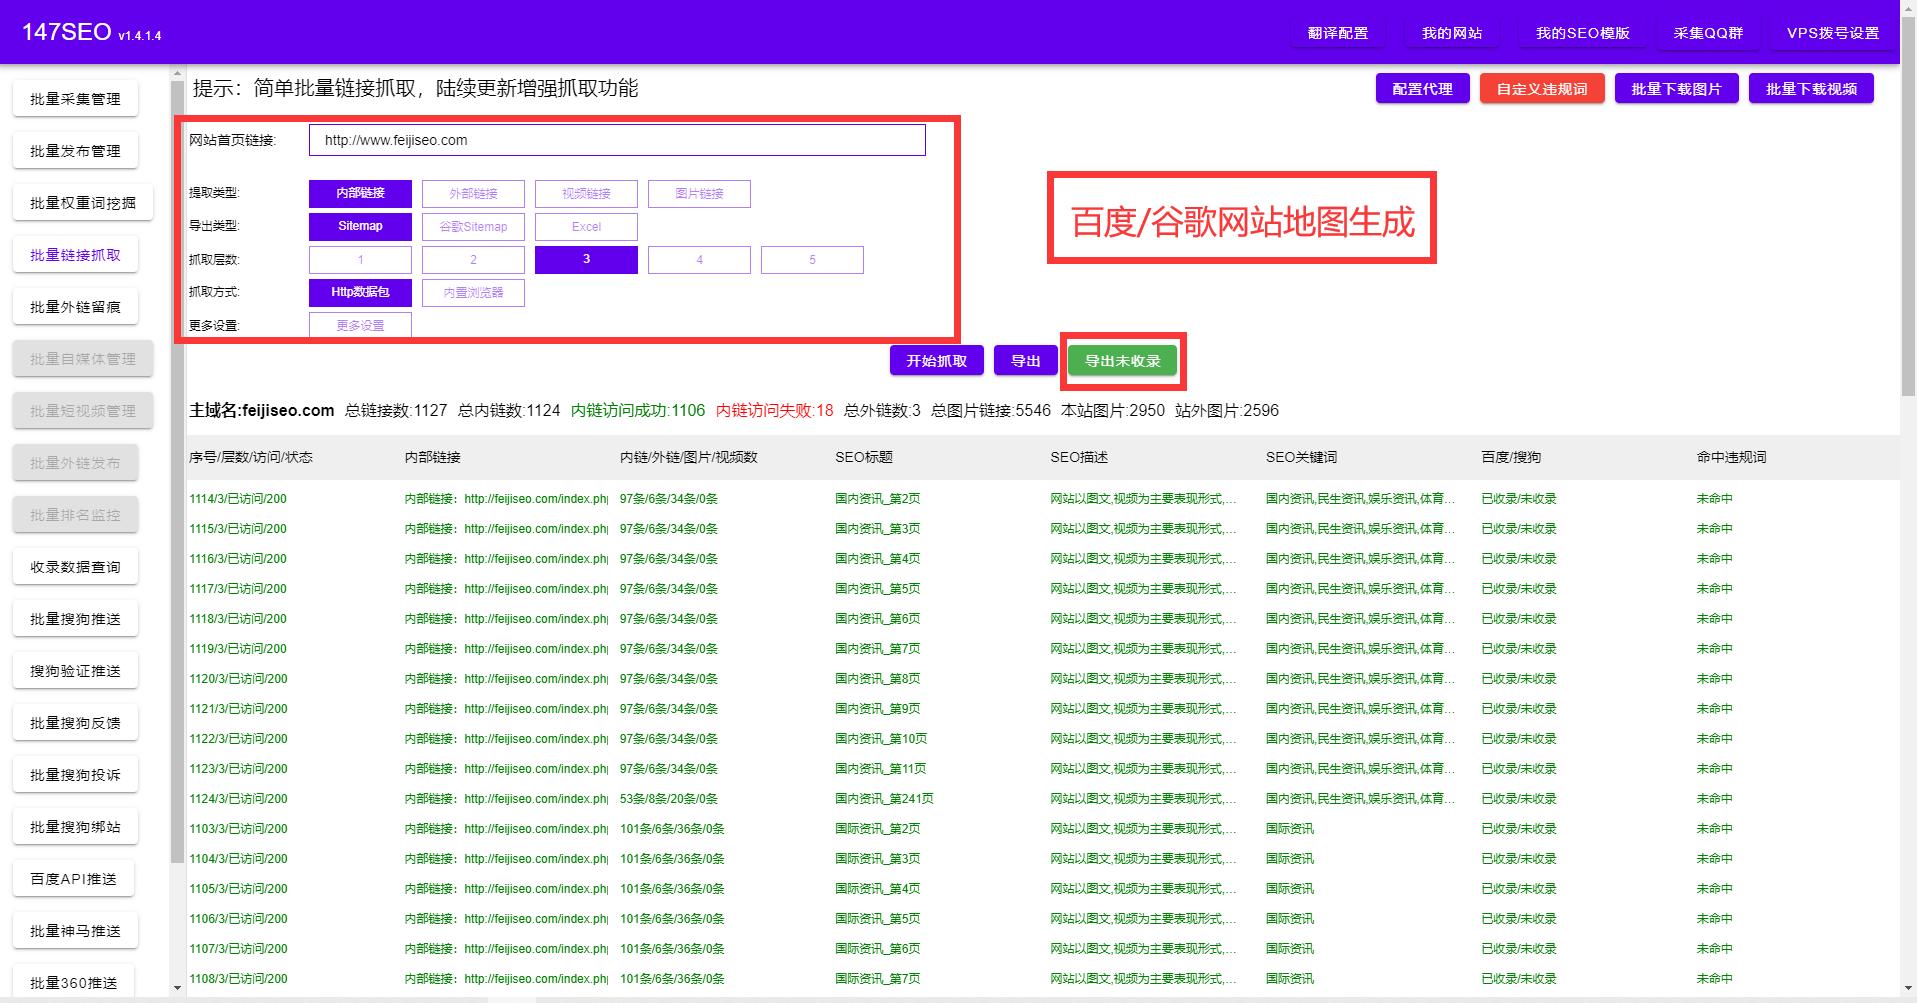This screenshot has height=1003, width=1917.
Task: Open the 国内资讯_第2页 link
Action: coord(877,498)
